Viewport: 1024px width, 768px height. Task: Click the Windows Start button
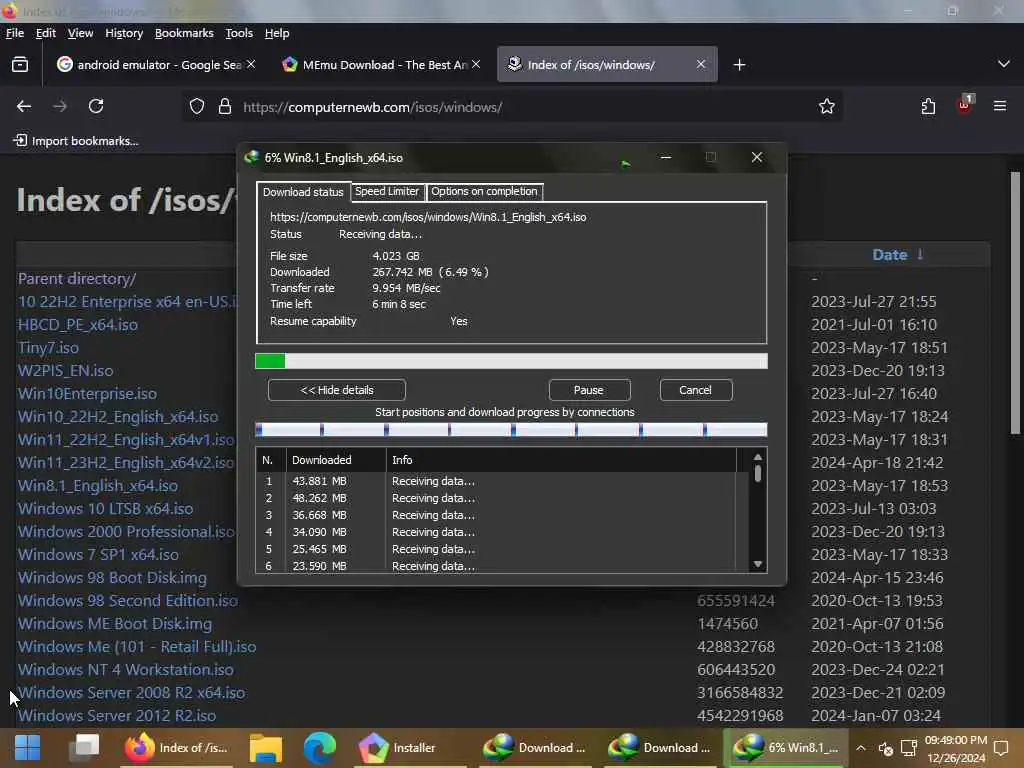27,748
